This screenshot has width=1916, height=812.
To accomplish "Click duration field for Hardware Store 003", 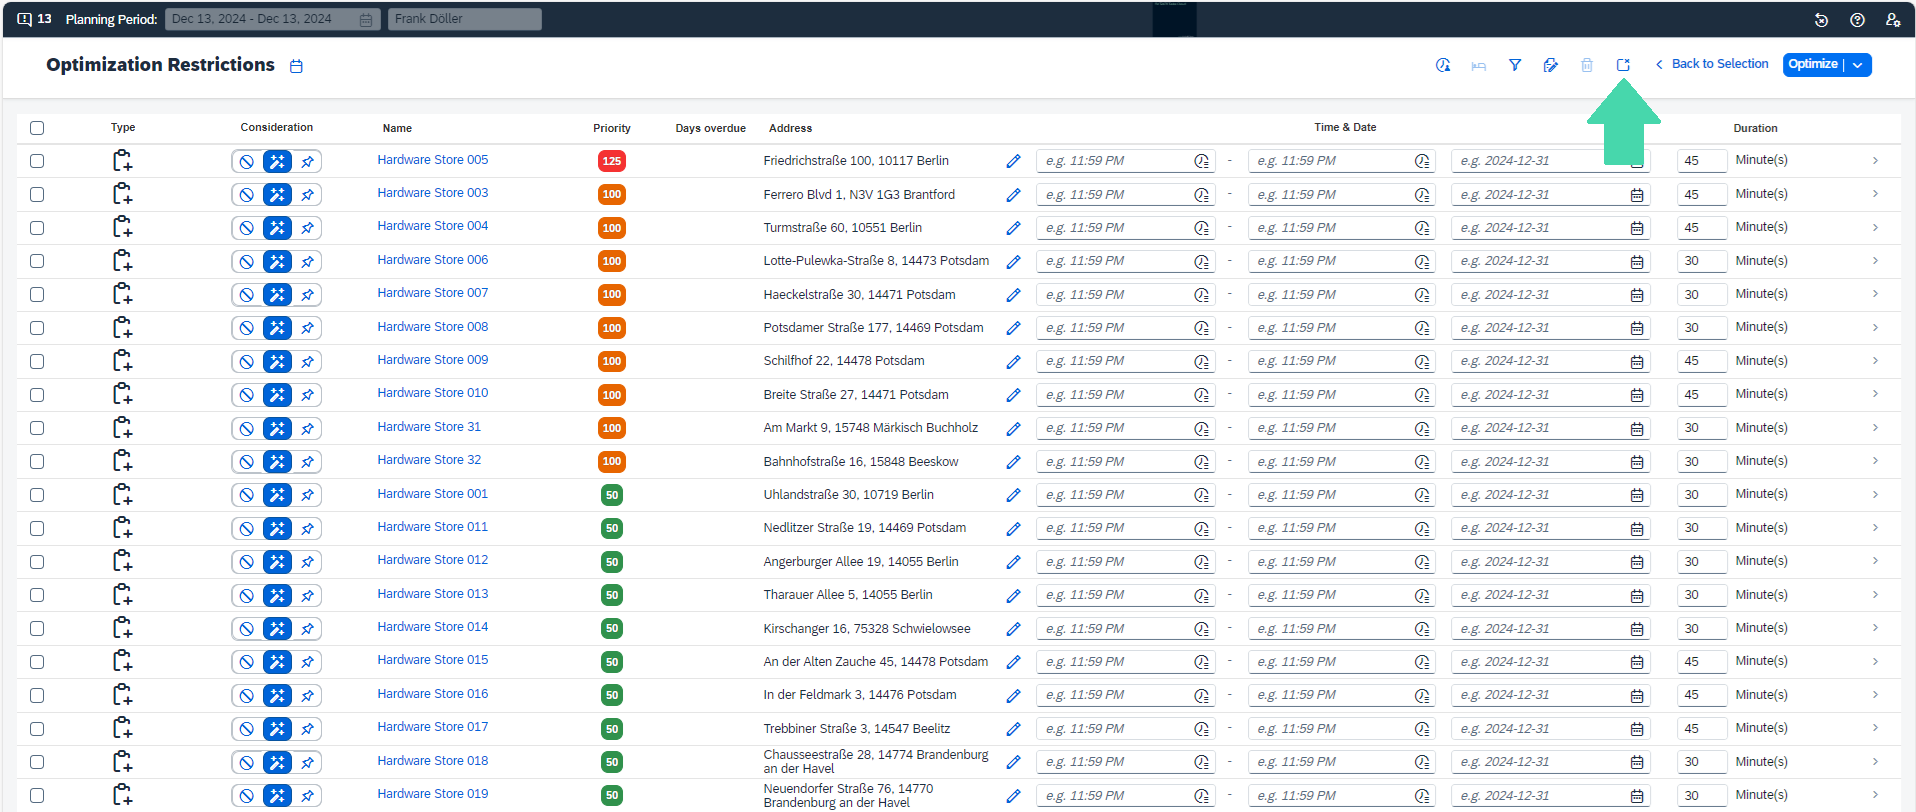I will tap(1702, 194).
